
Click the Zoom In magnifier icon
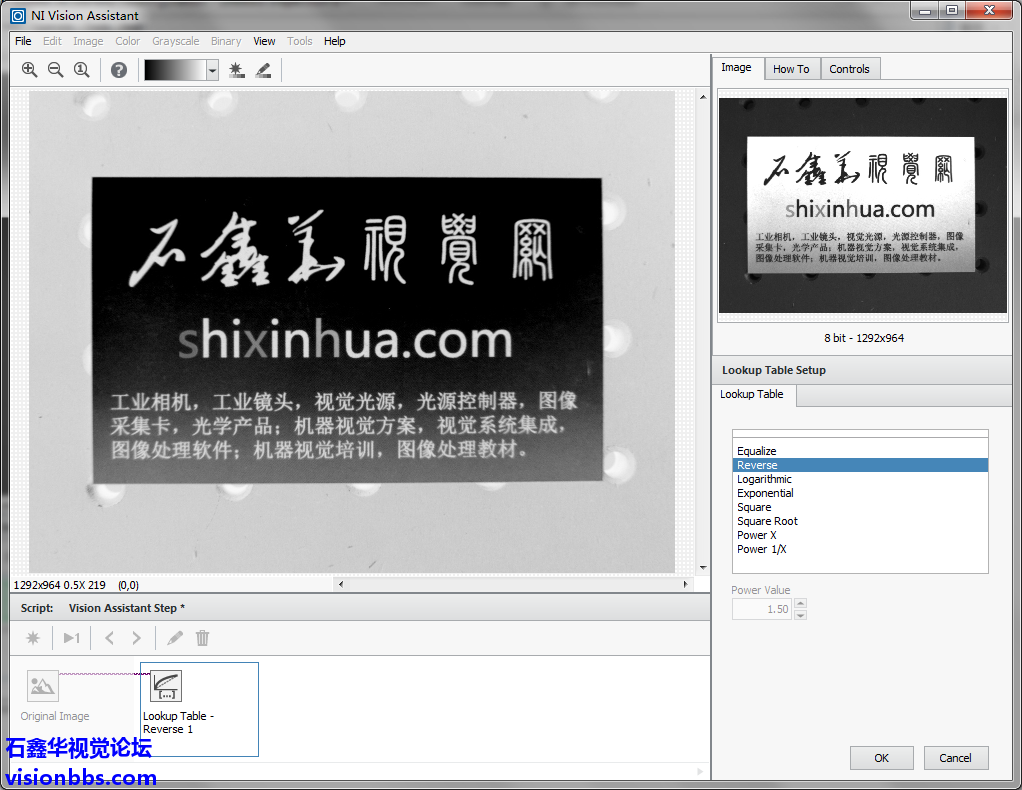pos(29,70)
